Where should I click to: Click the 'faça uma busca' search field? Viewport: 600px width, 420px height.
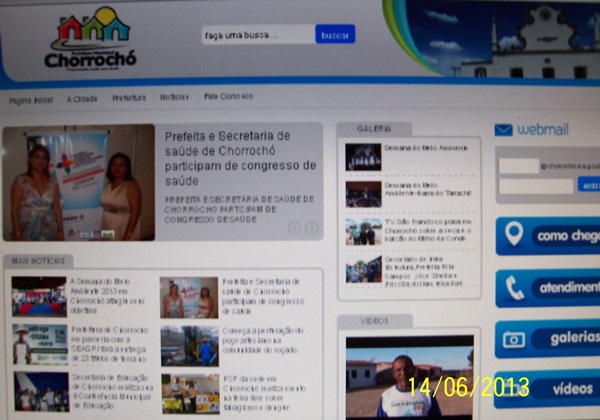[x=257, y=34]
